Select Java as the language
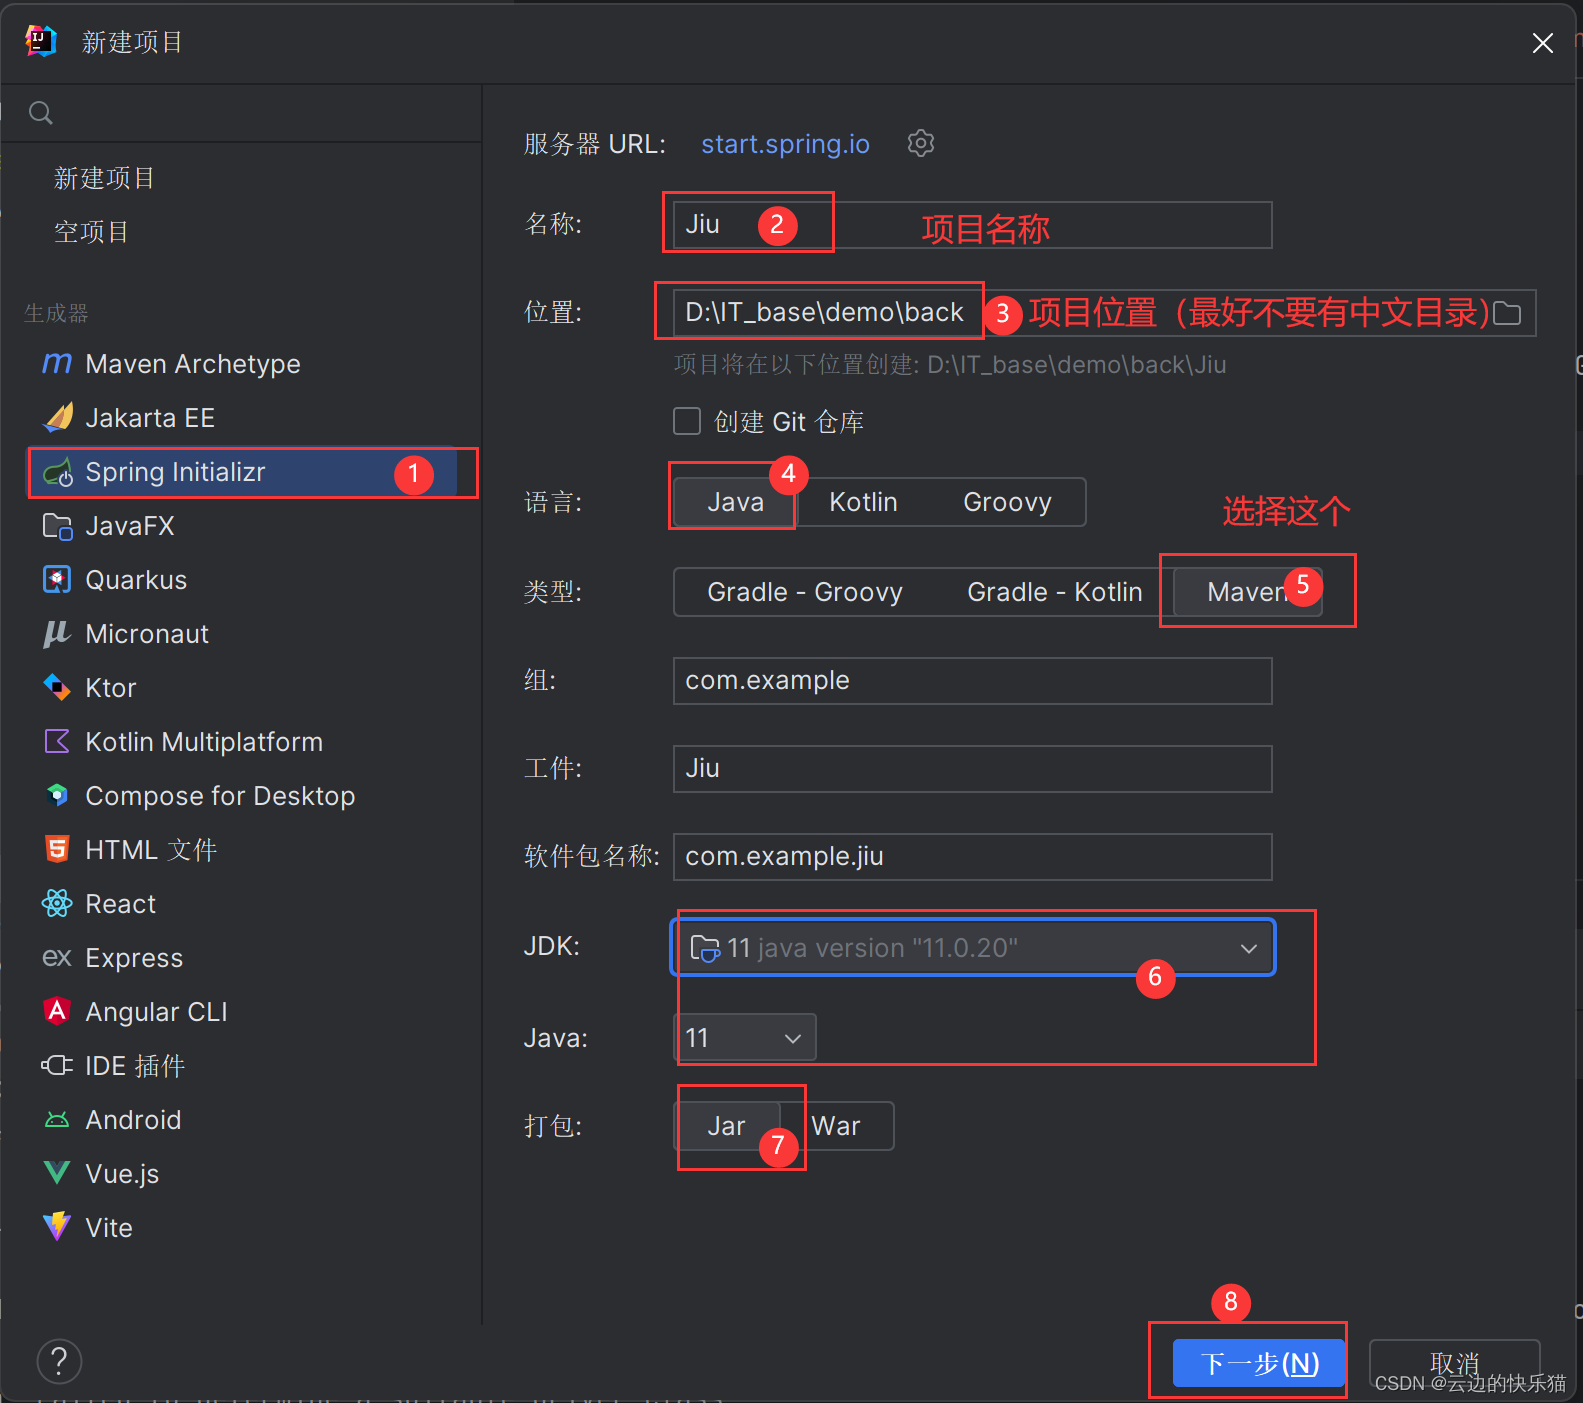The width and height of the screenshot is (1583, 1403). click(x=736, y=502)
